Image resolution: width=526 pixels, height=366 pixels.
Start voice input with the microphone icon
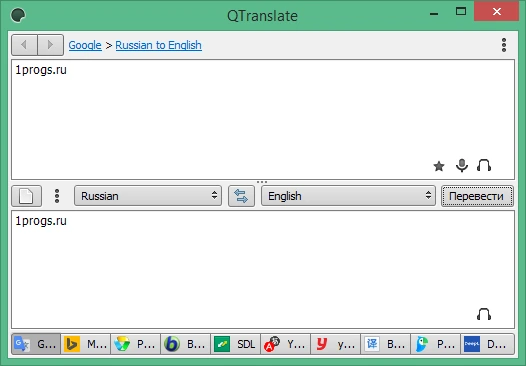462,165
